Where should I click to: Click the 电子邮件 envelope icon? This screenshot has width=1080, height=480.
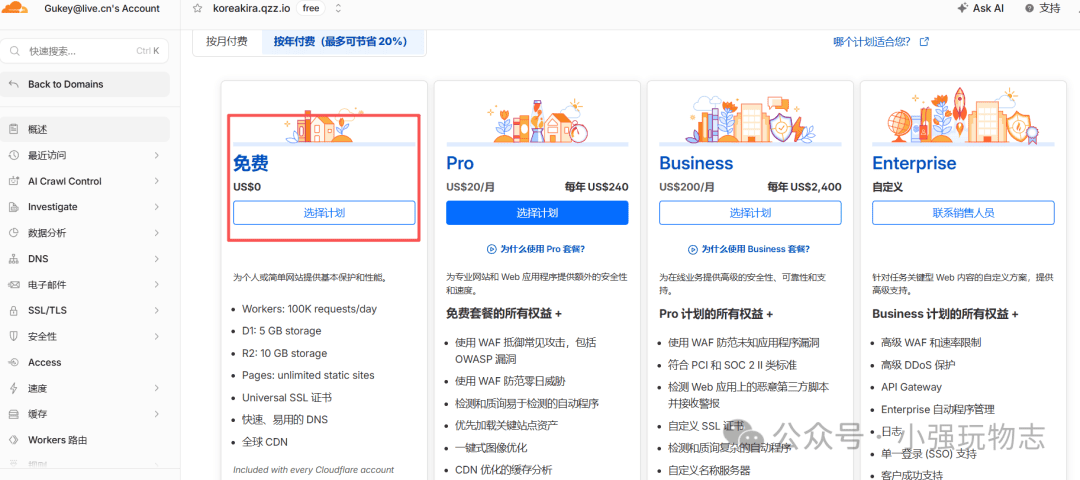[14, 284]
